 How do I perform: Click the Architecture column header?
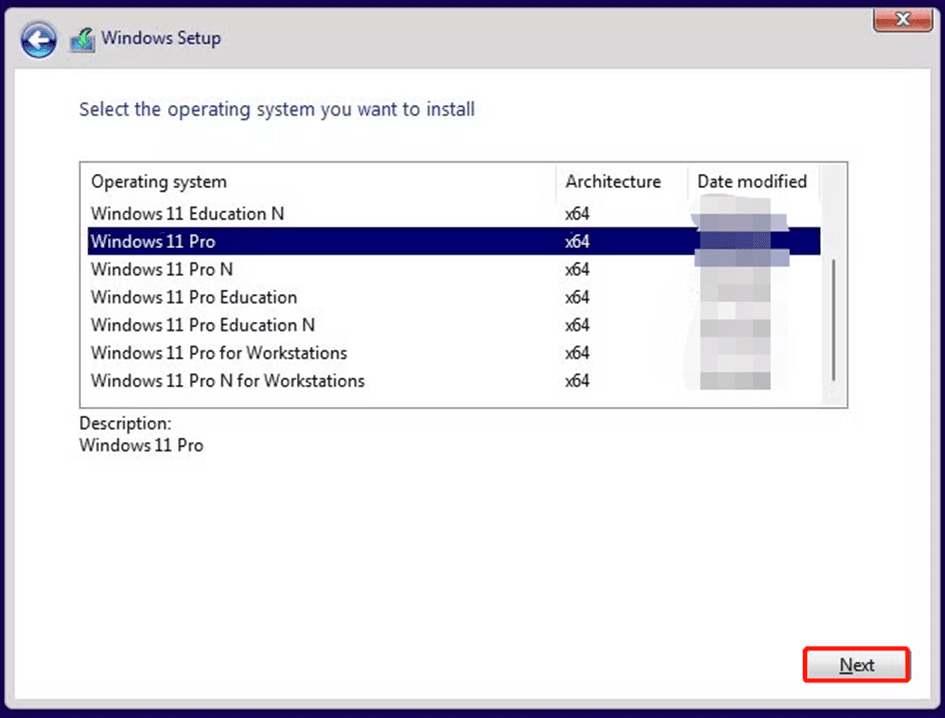(612, 182)
